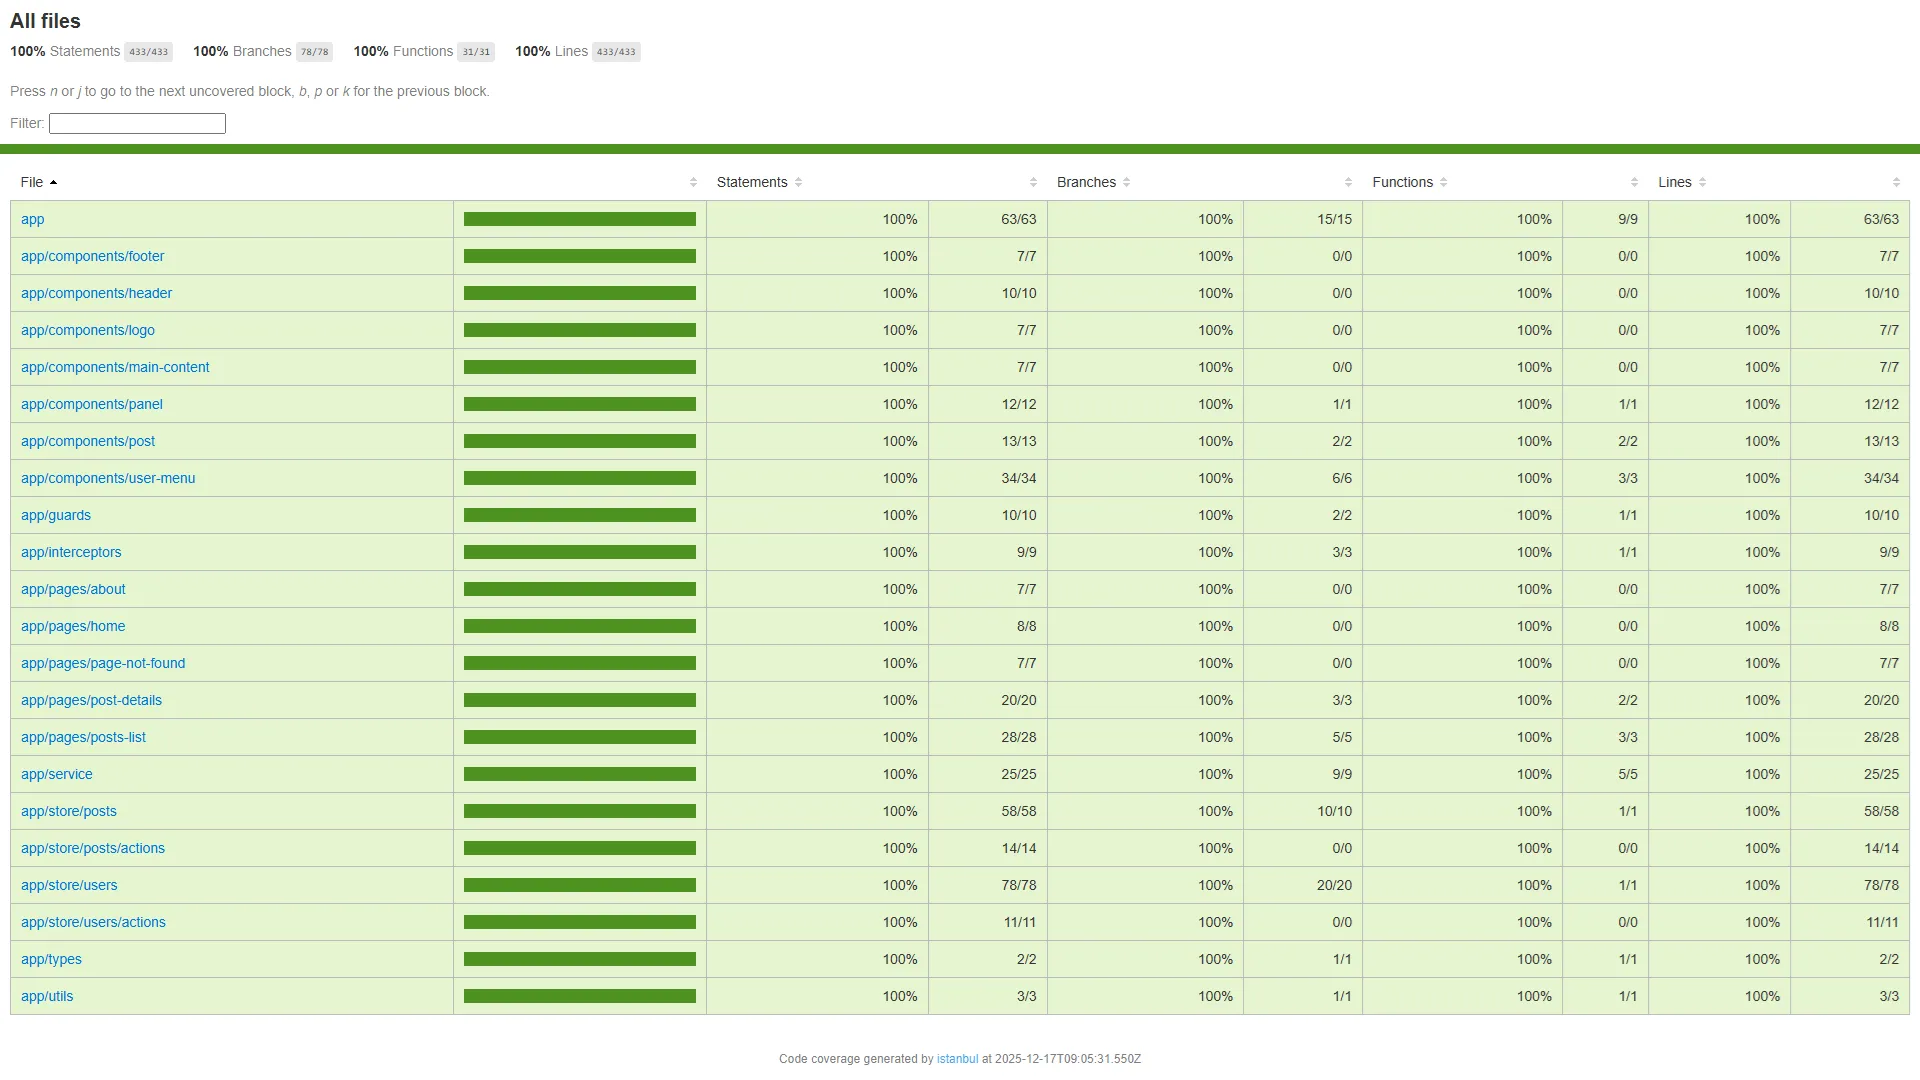Viewport: 1920px width, 1080px height.
Task: Click sort arrows next to Functions header
Action: point(1443,182)
